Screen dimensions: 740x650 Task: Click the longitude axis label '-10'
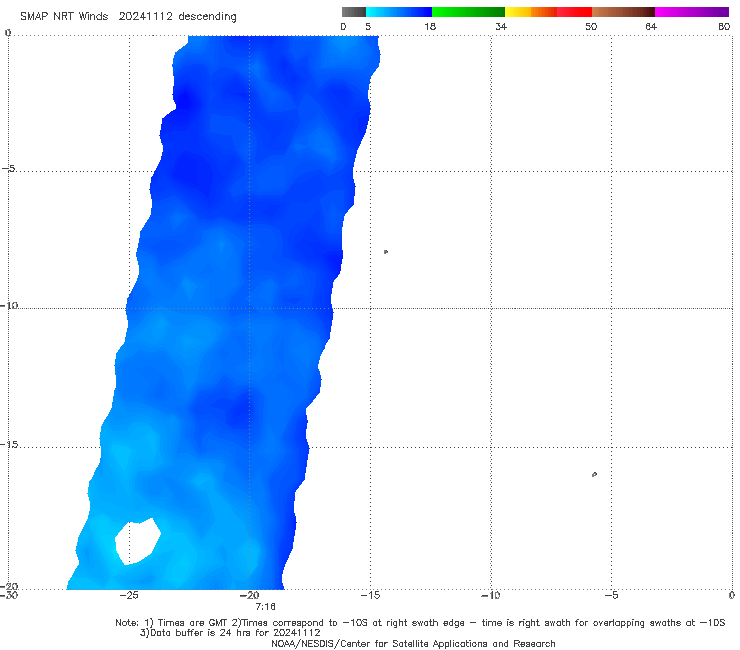click(490, 596)
